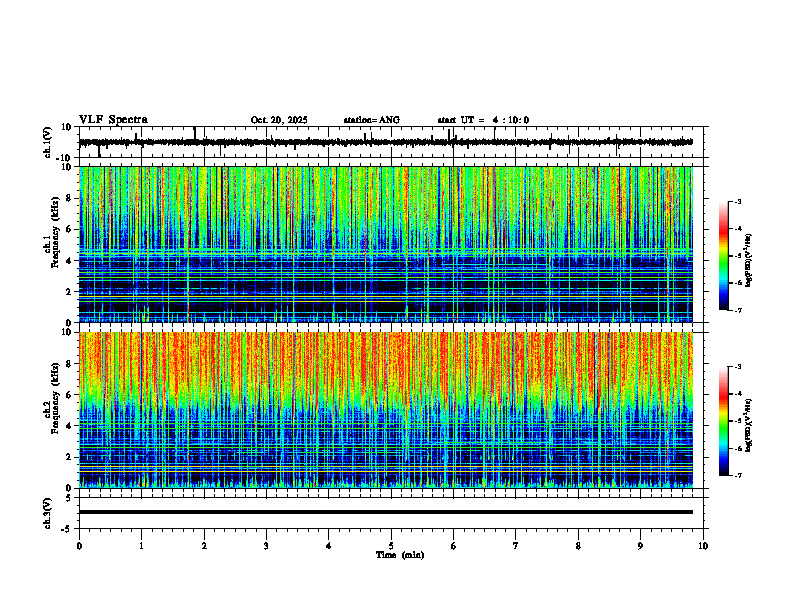Click the -3 label on ch.1 color scale
Viewport: 792px width, 612px height.
tap(738, 201)
